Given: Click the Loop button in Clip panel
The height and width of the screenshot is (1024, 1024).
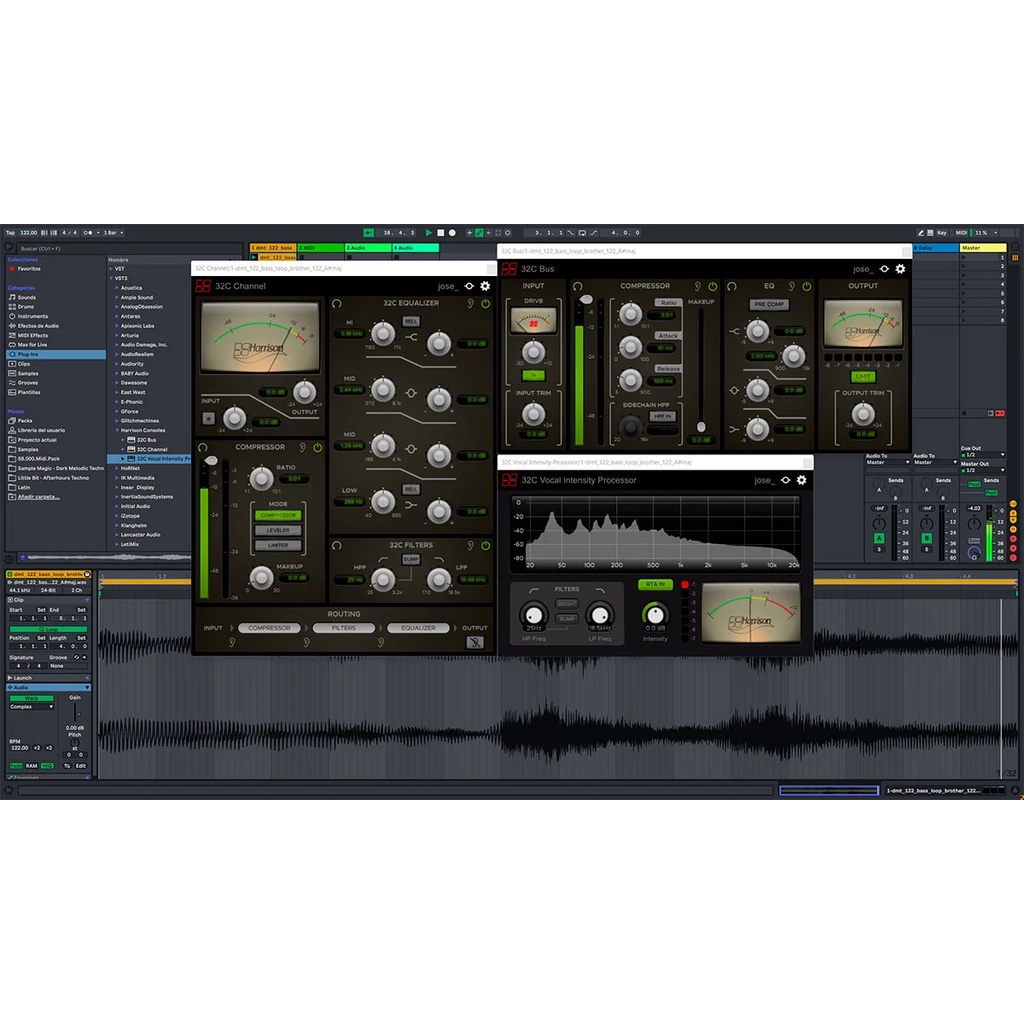Looking at the screenshot, I should coord(48,629).
